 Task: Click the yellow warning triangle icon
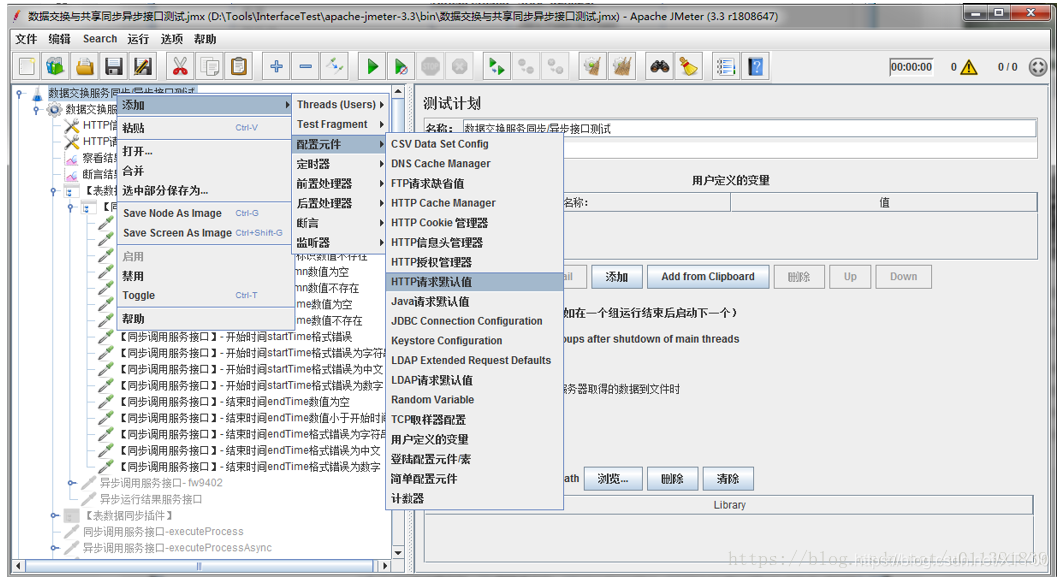pyautogui.click(x=969, y=67)
